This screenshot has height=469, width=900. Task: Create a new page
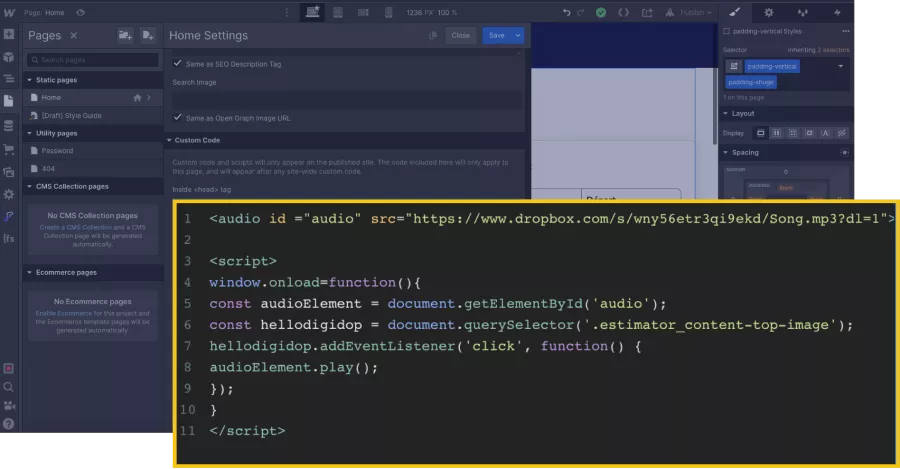tap(148, 35)
